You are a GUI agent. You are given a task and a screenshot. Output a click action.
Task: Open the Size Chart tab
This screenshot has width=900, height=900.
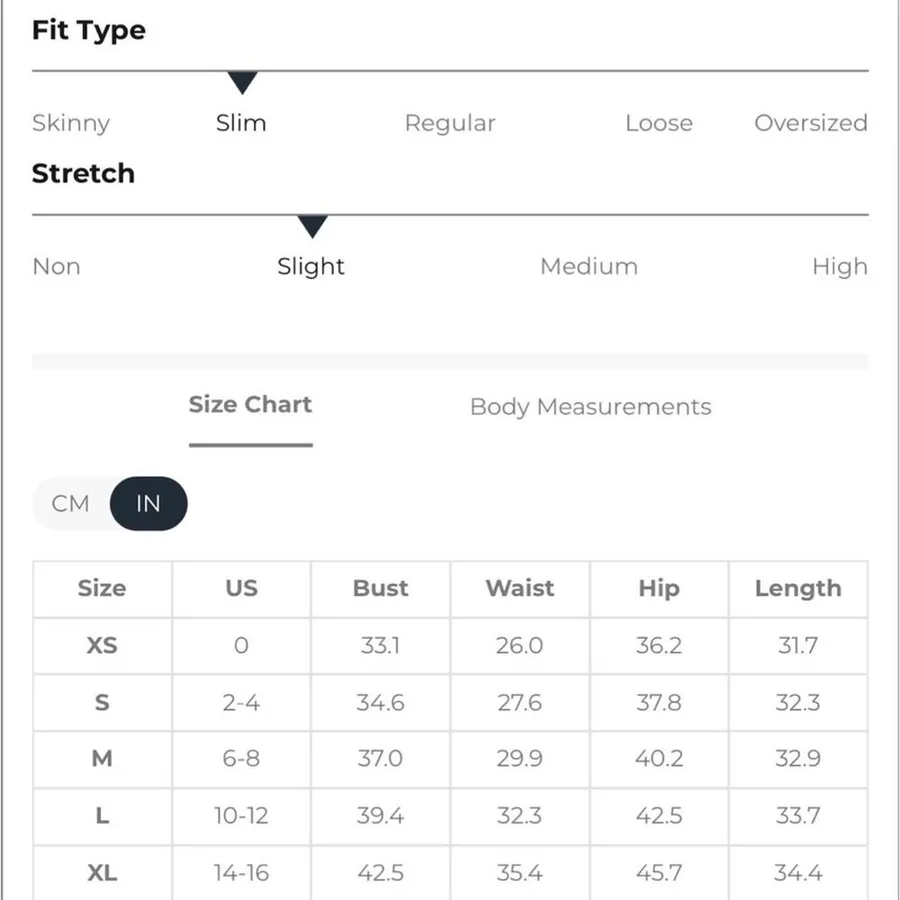tap(250, 405)
